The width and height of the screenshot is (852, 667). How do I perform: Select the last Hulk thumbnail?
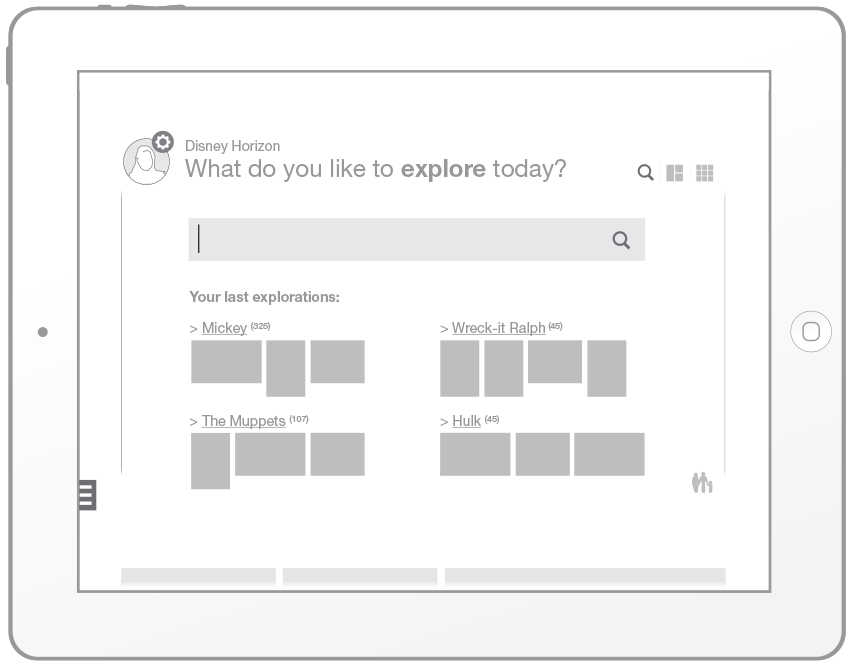coord(609,454)
